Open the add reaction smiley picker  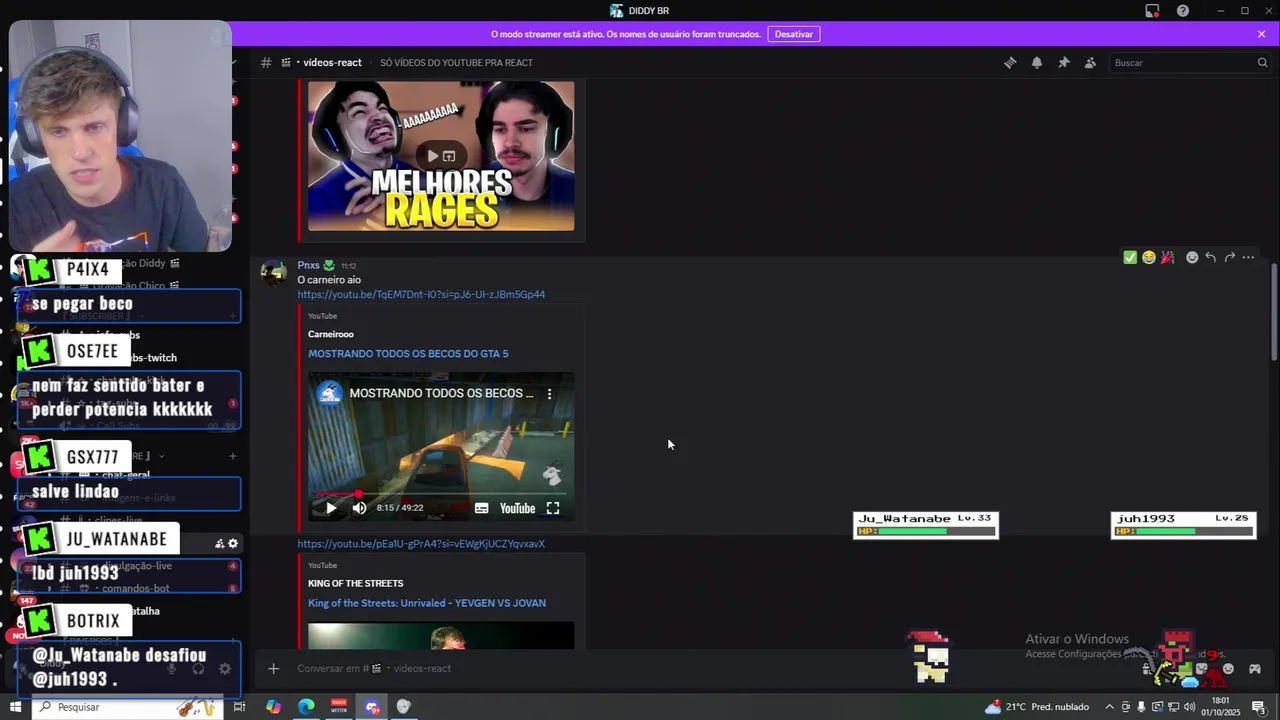[x=1192, y=257]
